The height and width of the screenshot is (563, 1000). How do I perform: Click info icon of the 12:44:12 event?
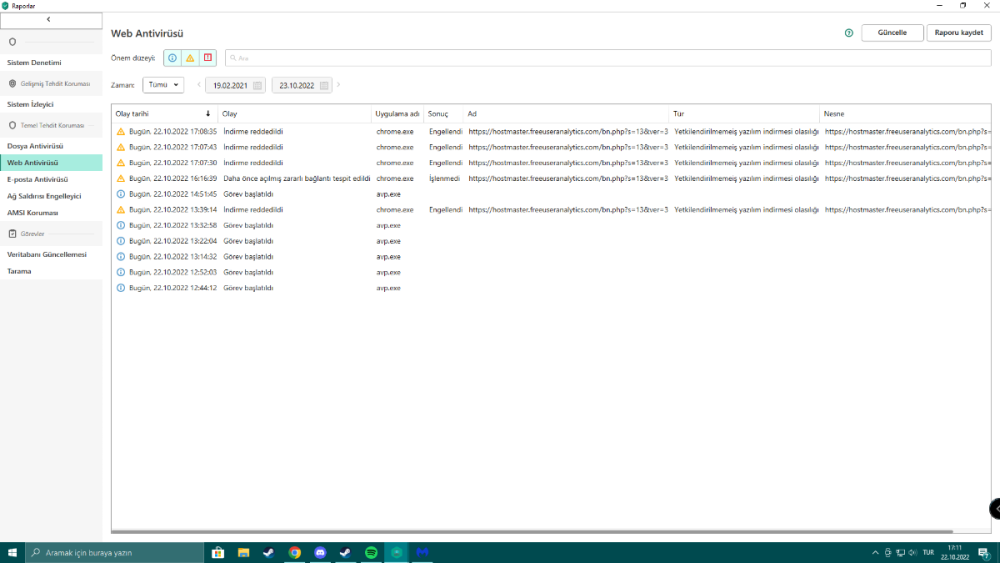(x=121, y=288)
